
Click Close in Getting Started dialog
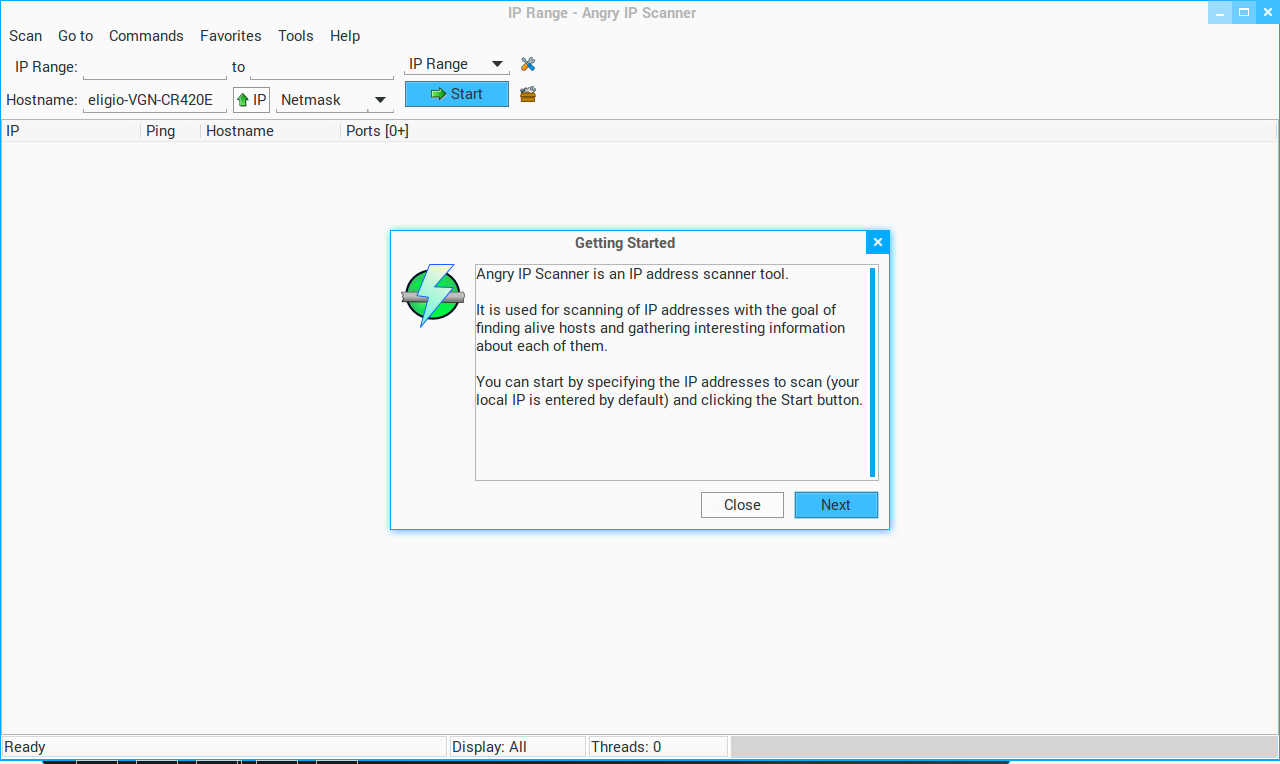click(x=742, y=505)
